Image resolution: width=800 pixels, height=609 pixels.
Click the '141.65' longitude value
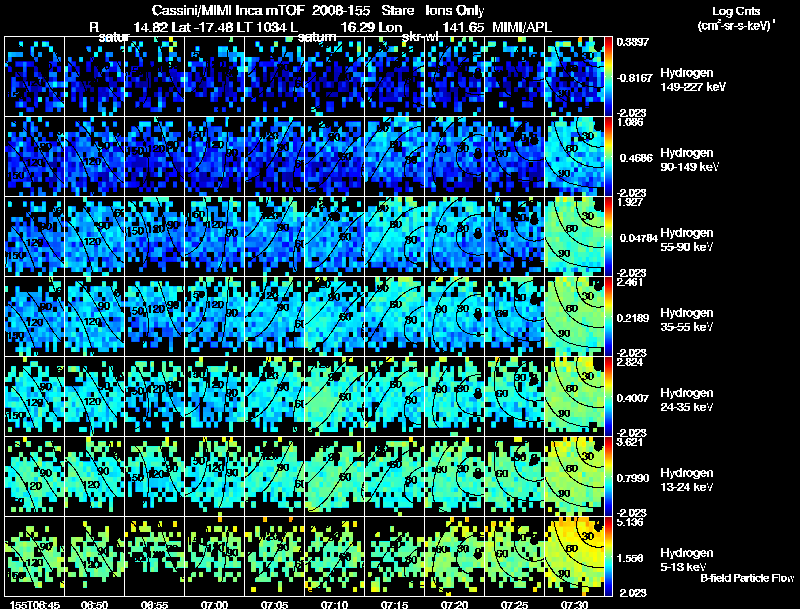pyautogui.click(x=463, y=27)
